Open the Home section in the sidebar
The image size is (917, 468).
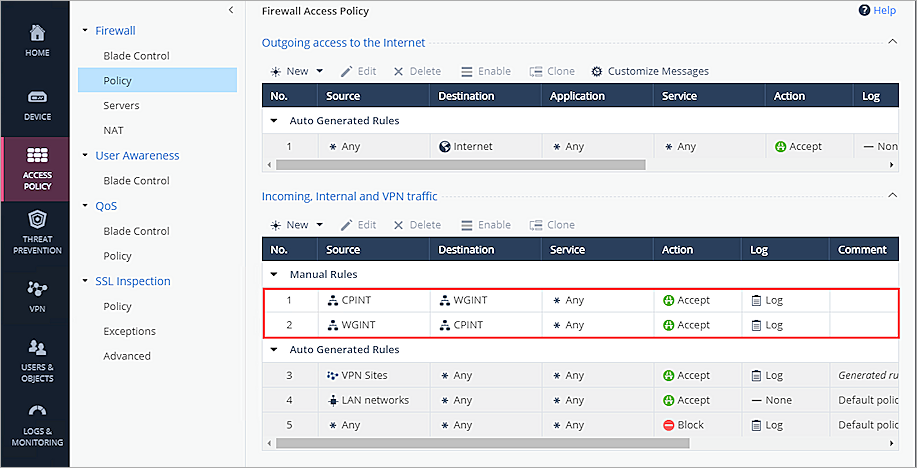tap(36, 40)
